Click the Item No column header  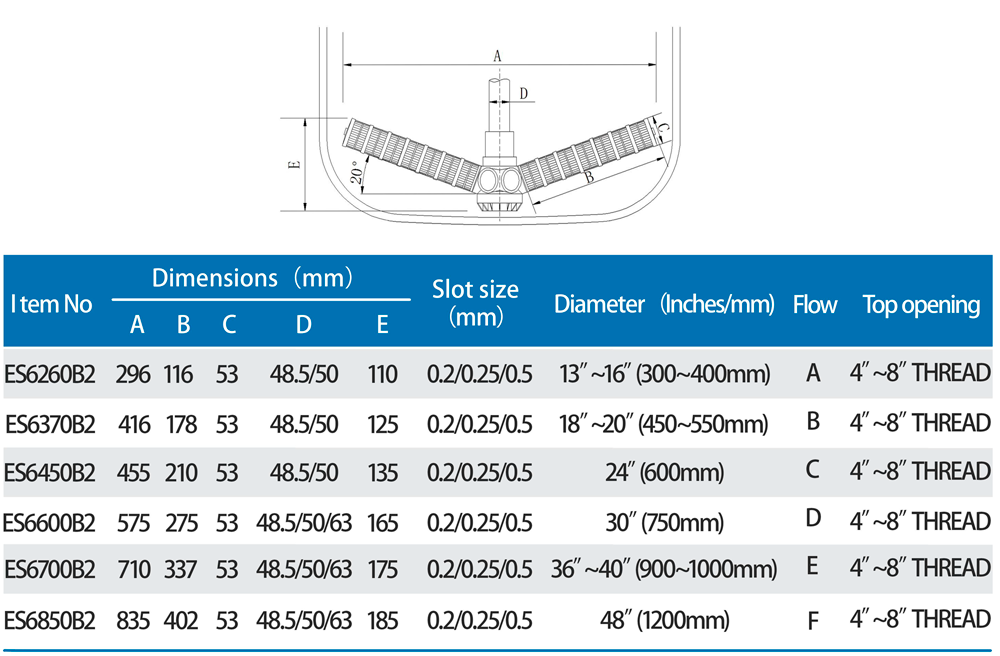tap(52, 304)
